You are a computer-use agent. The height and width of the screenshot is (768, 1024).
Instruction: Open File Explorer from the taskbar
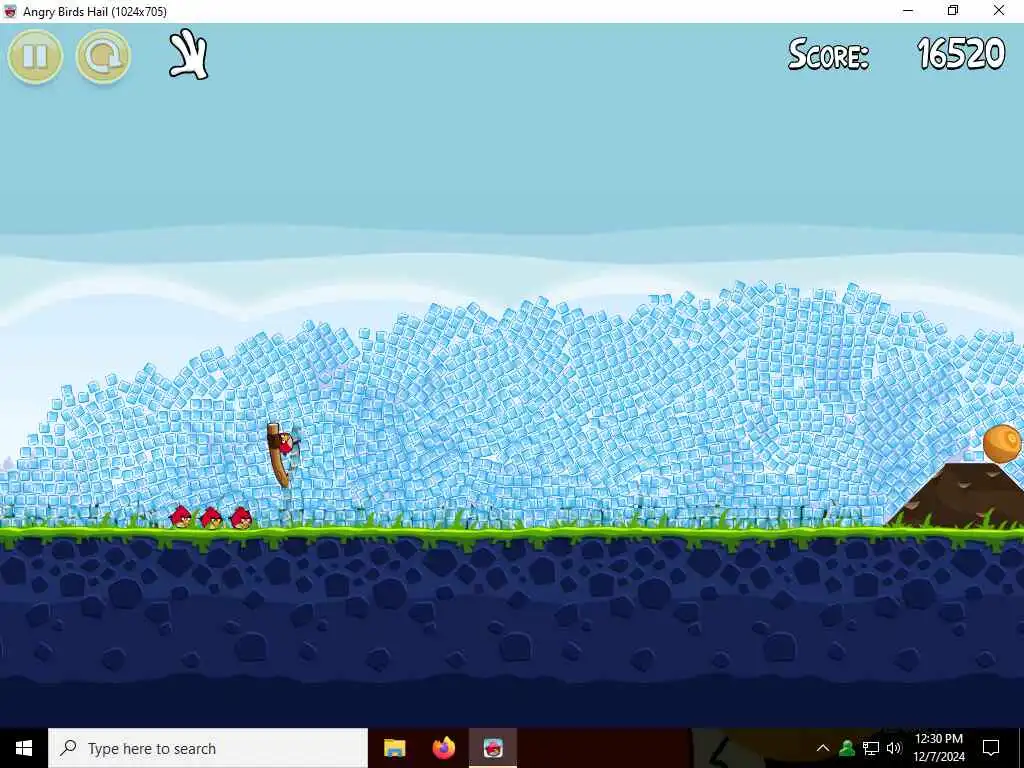click(x=394, y=748)
